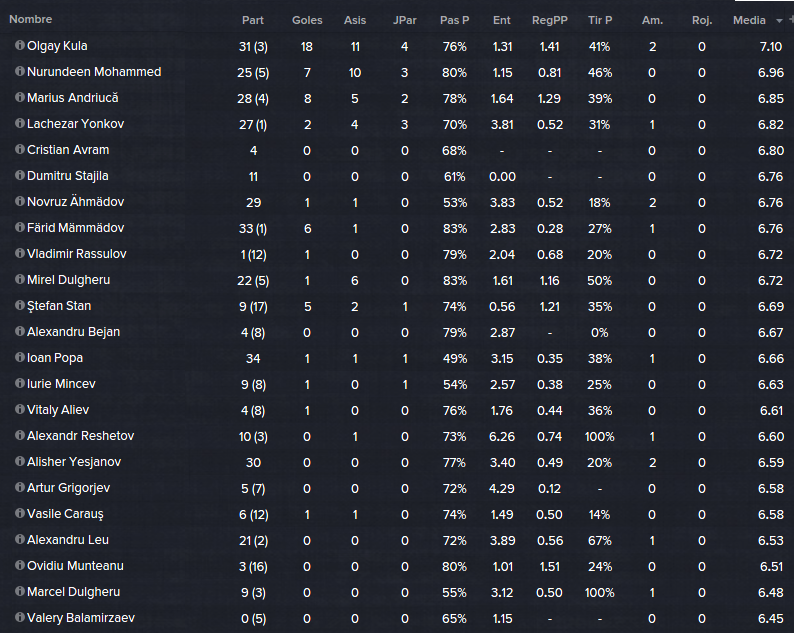Image resolution: width=794 pixels, height=633 pixels.
Task: Sort table by Nombre column header
Action: point(30,19)
